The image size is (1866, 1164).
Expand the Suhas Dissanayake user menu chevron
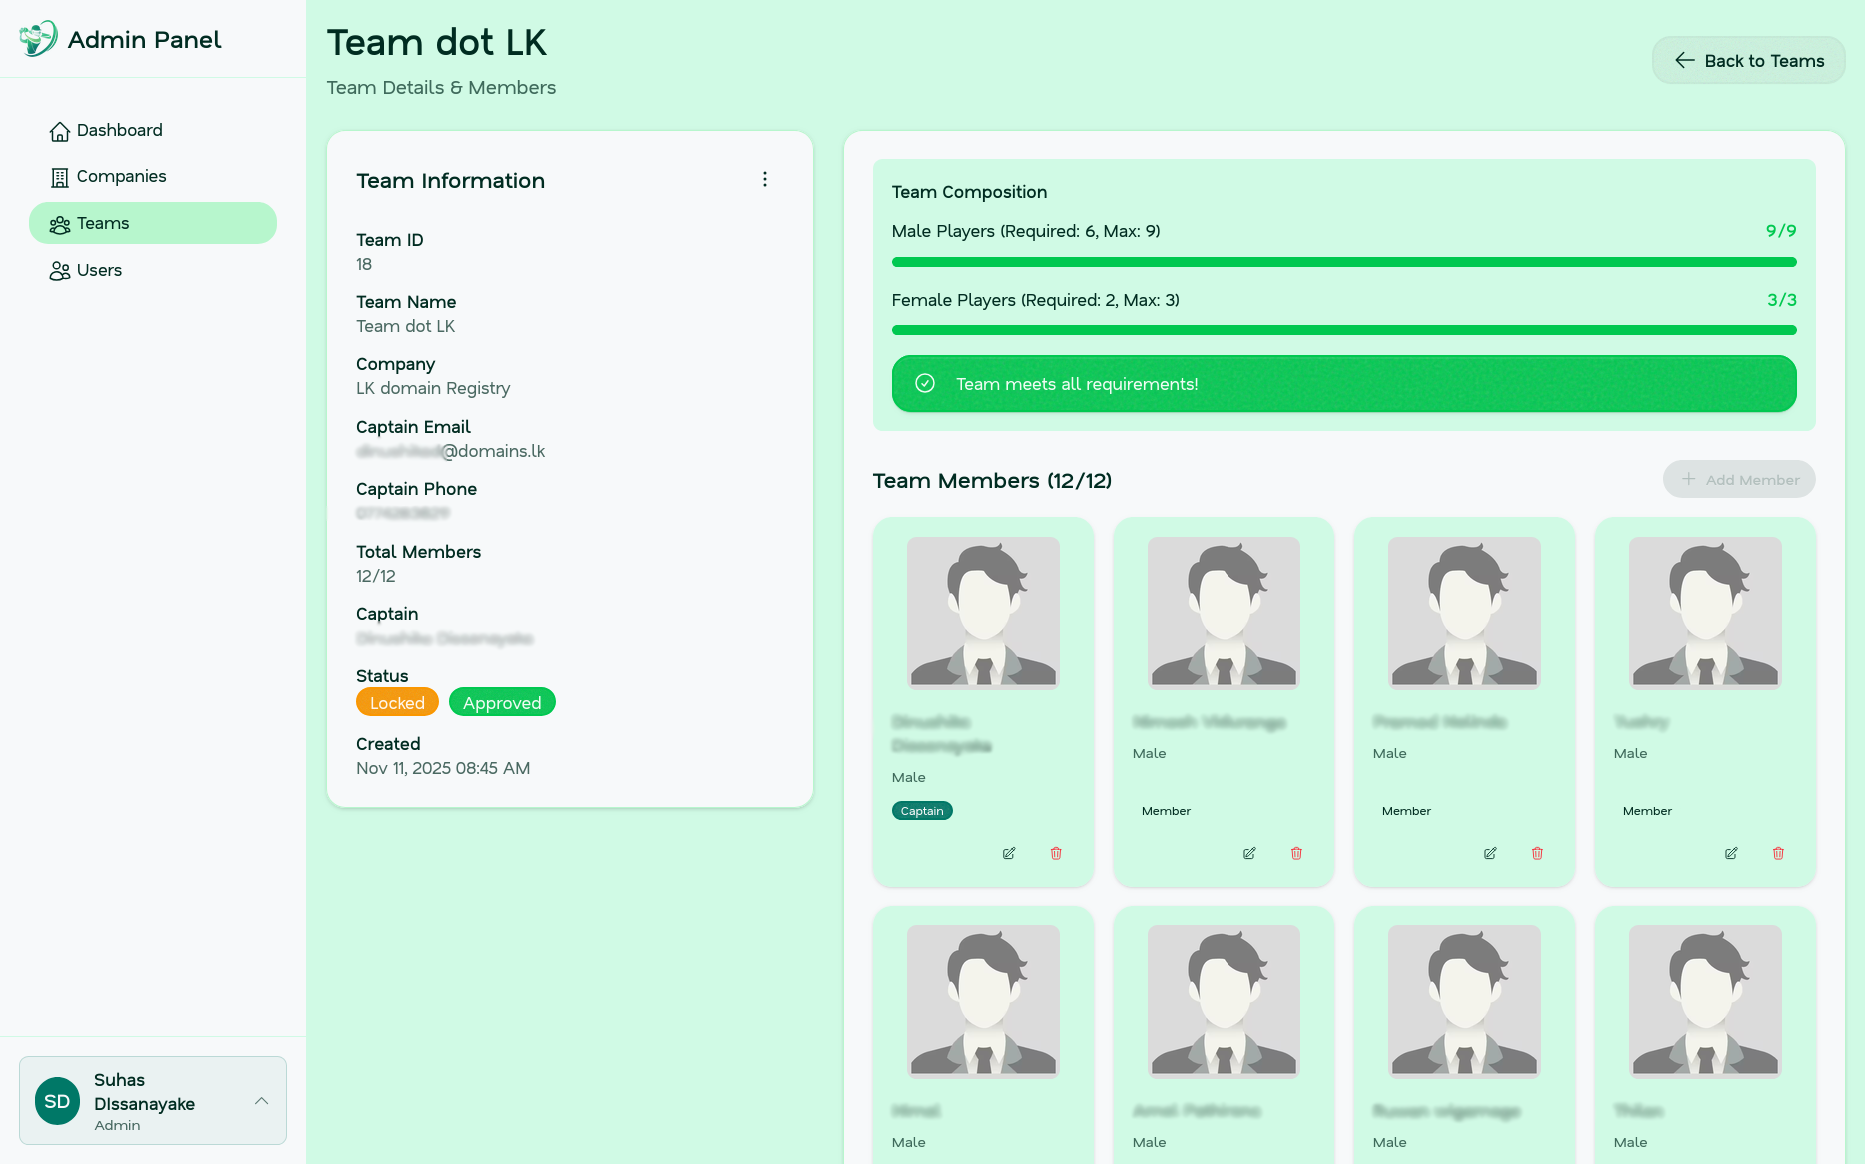pos(261,1101)
